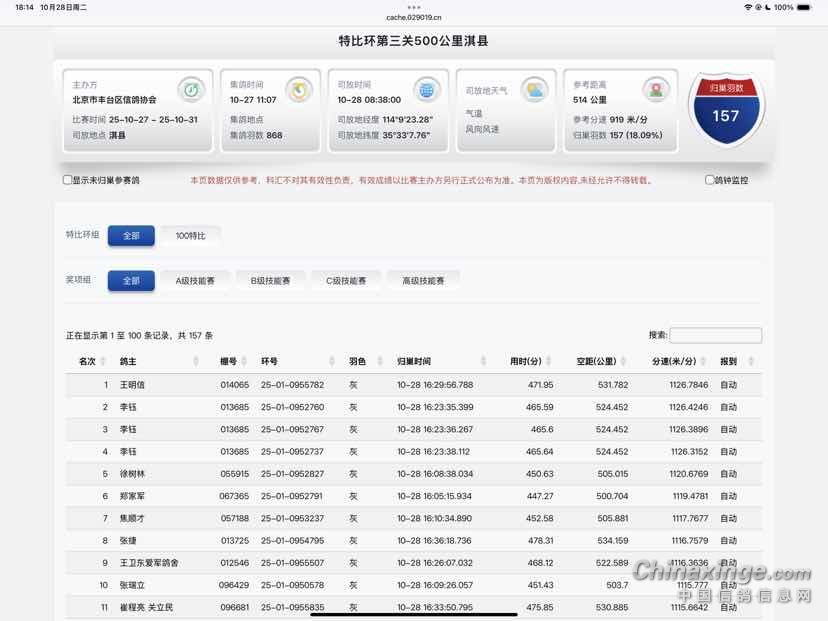Screen dimensions: 828x621
Task: Click the weather cloud-sun icon
Action: [x=535, y=90]
